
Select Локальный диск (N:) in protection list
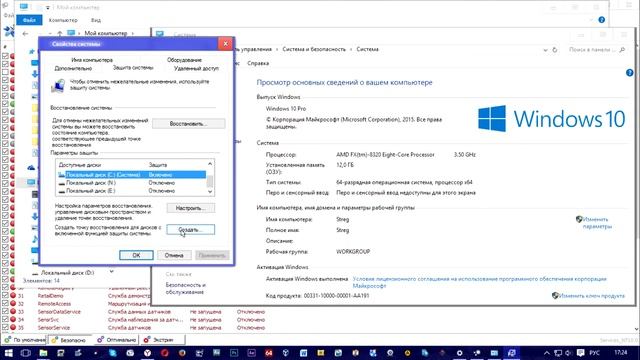coord(131,183)
